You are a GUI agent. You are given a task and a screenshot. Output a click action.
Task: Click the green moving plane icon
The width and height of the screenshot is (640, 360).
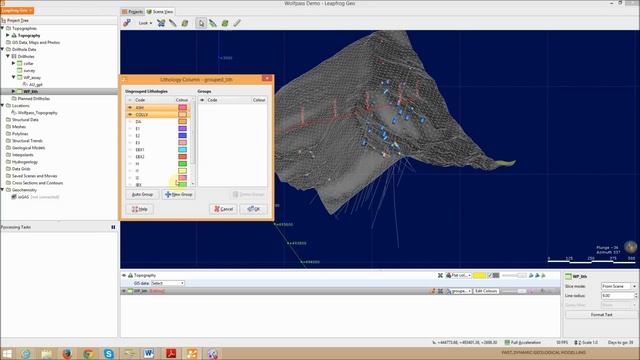click(x=225, y=23)
